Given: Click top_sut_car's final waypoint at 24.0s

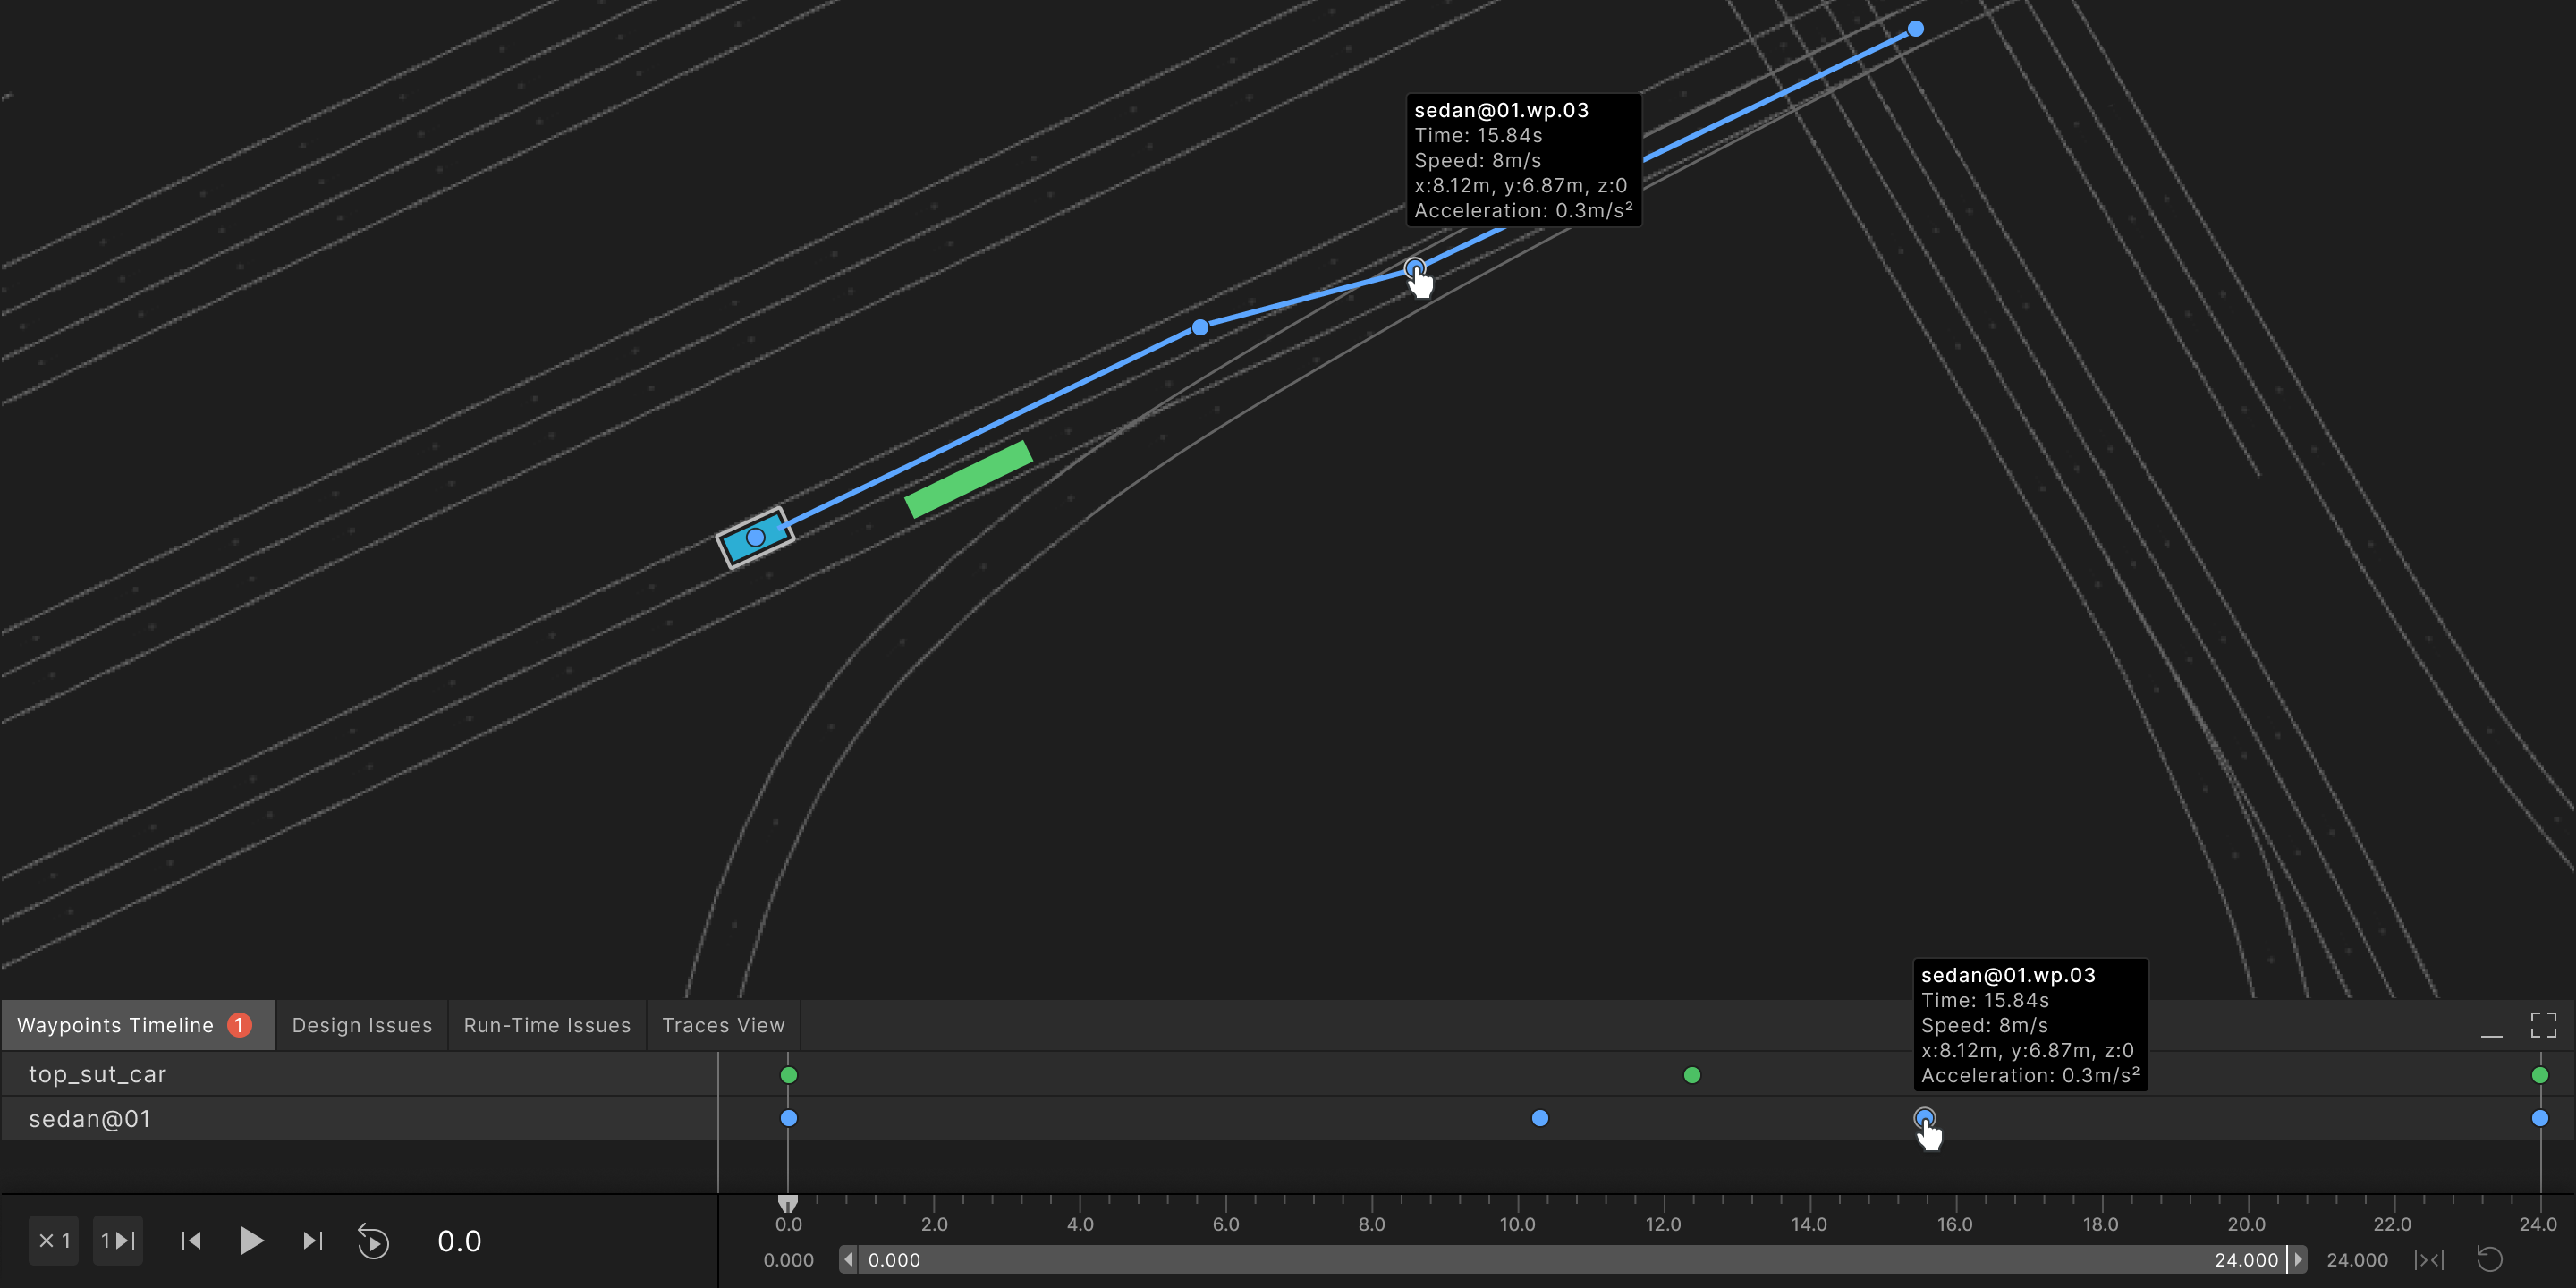Looking at the screenshot, I should 2540,1075.
